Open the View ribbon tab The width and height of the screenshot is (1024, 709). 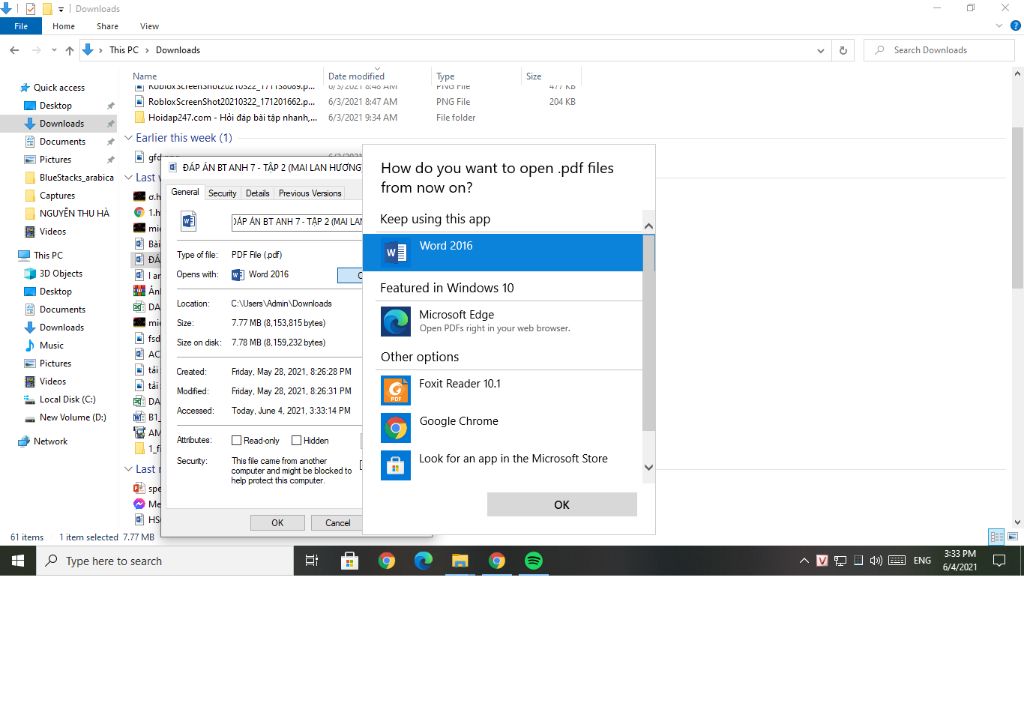(149, 26)
